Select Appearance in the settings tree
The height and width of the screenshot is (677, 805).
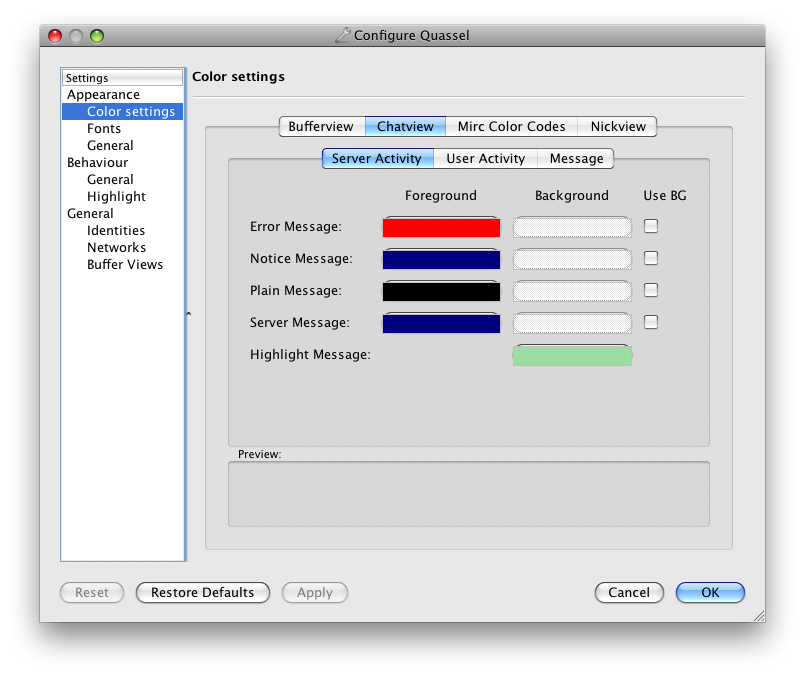(103, 94)
